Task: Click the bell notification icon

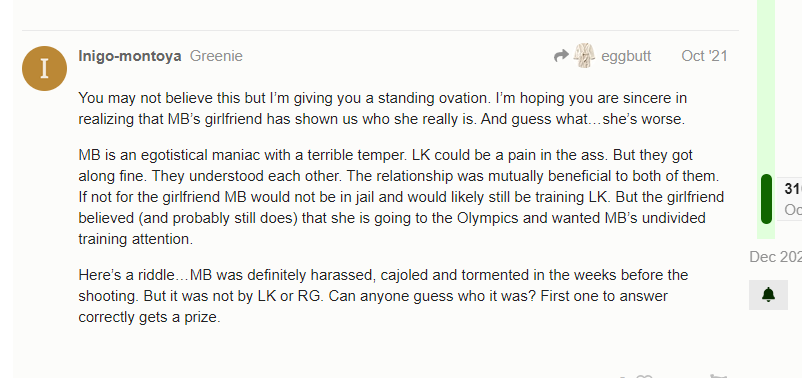Action: coord(768,295)
